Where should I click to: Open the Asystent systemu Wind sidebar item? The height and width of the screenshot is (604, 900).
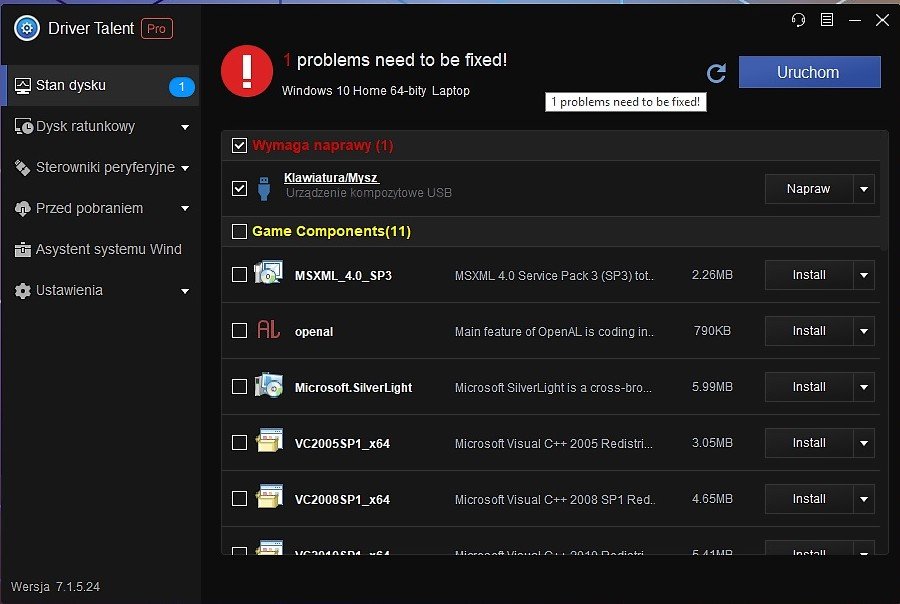coord(100,250)
